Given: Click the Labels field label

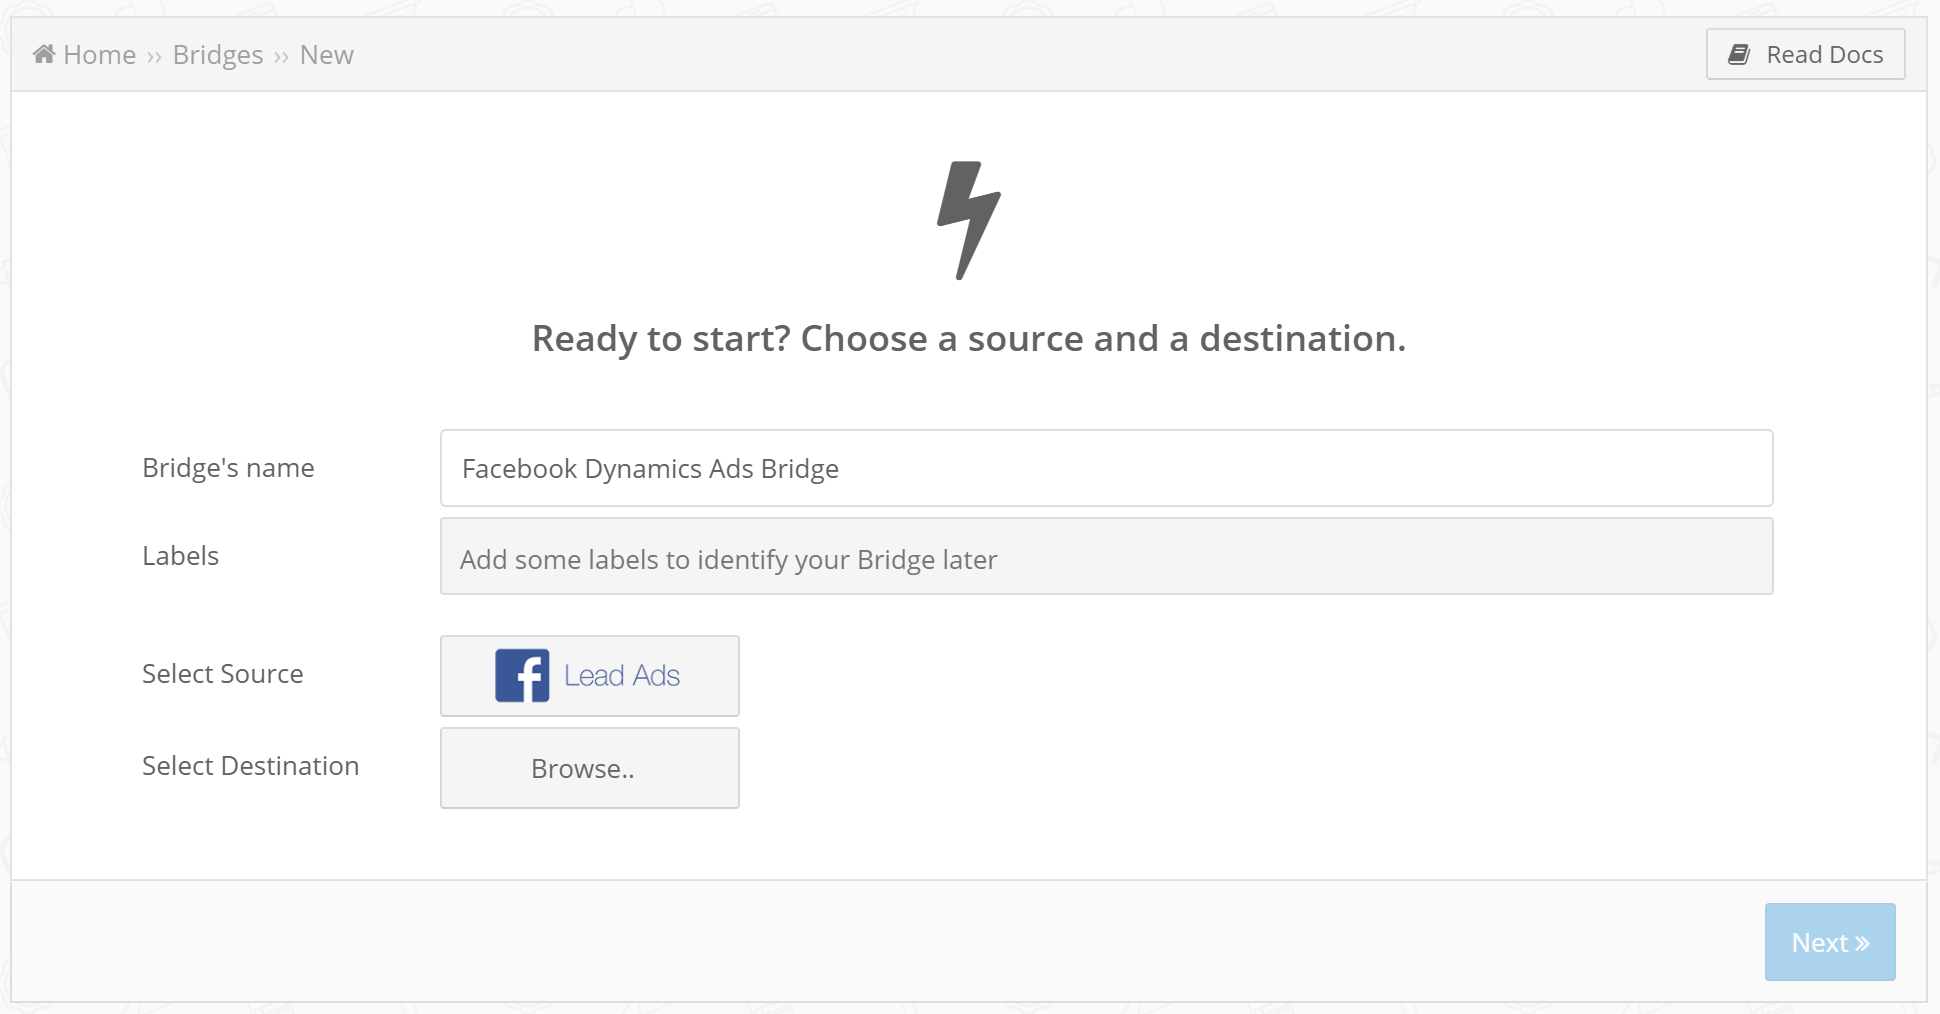Looking at the screenshot, I should tap(180, 556).
